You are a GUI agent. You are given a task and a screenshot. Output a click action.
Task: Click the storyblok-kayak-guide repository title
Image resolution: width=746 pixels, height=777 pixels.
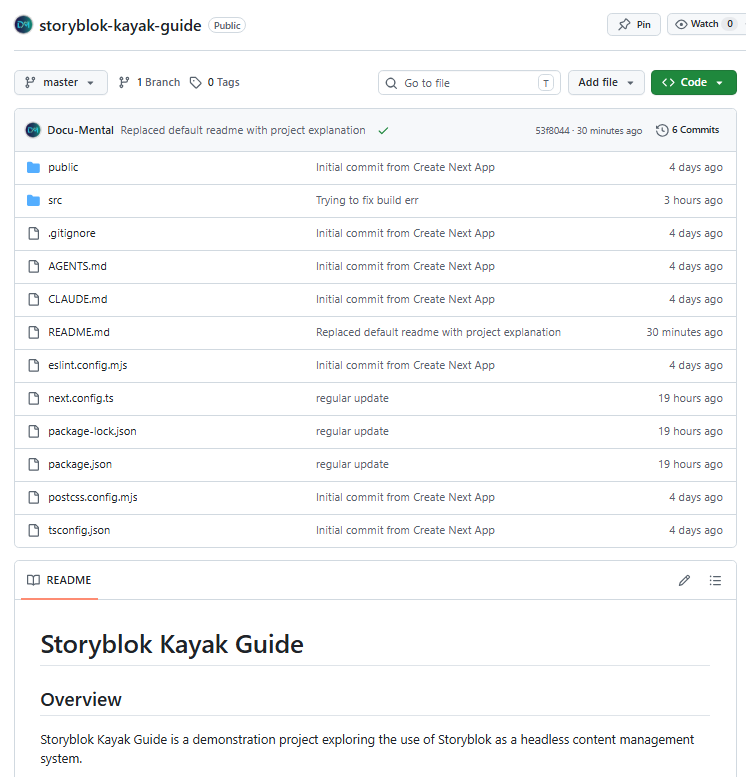(120, 25)
